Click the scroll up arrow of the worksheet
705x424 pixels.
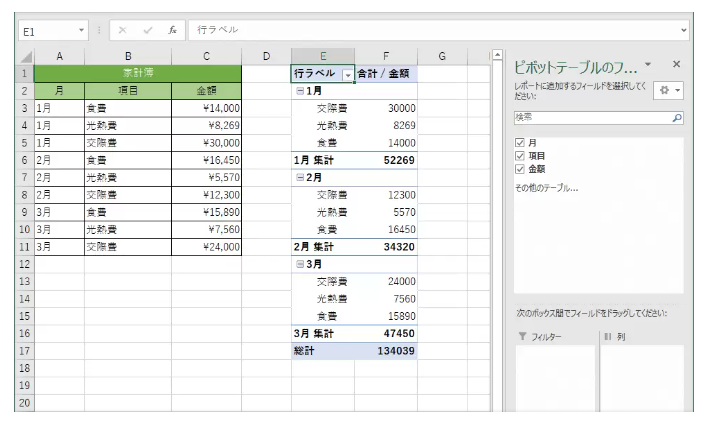[x=497, y=57]
